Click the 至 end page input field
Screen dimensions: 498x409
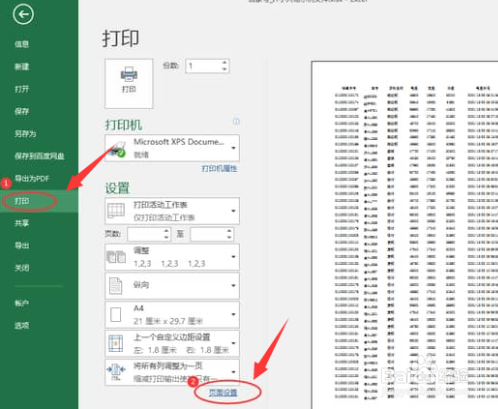[x=208, y=234]
